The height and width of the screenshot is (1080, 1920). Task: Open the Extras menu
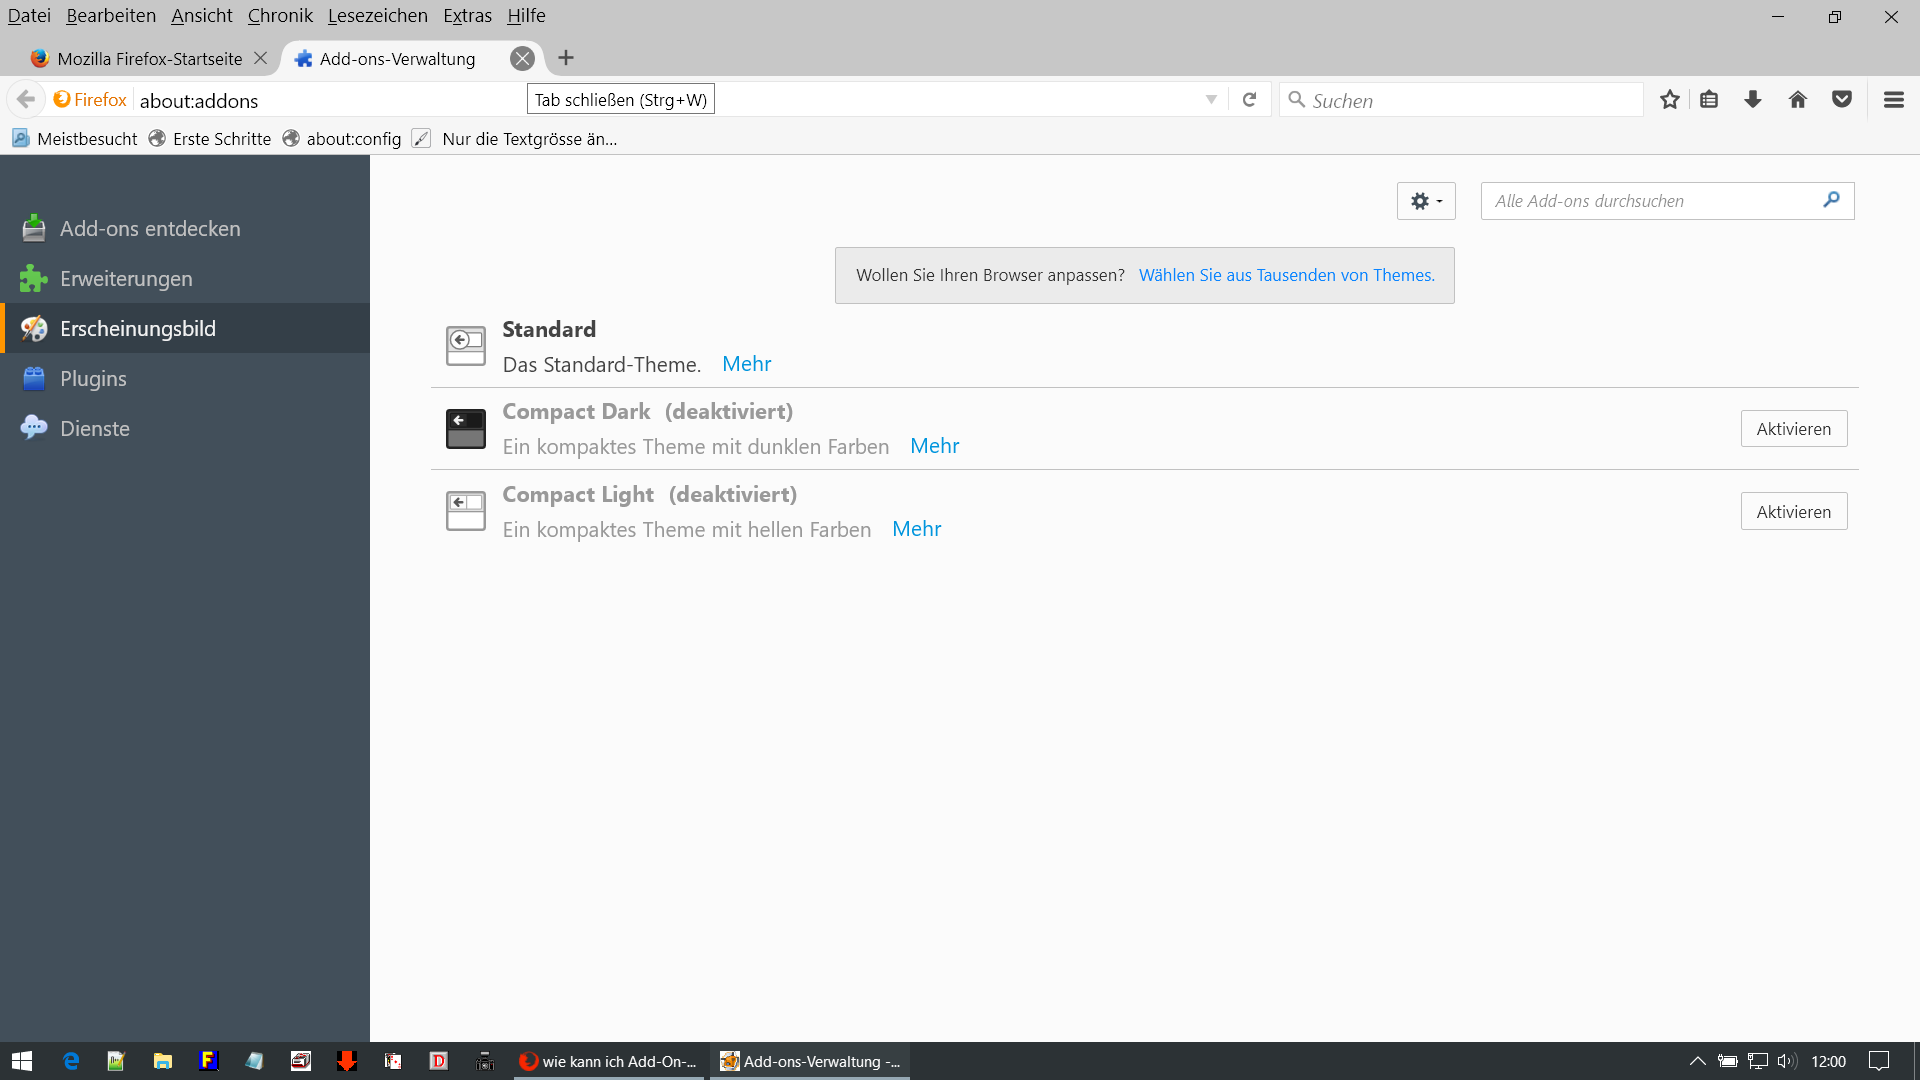coord(467,16)
